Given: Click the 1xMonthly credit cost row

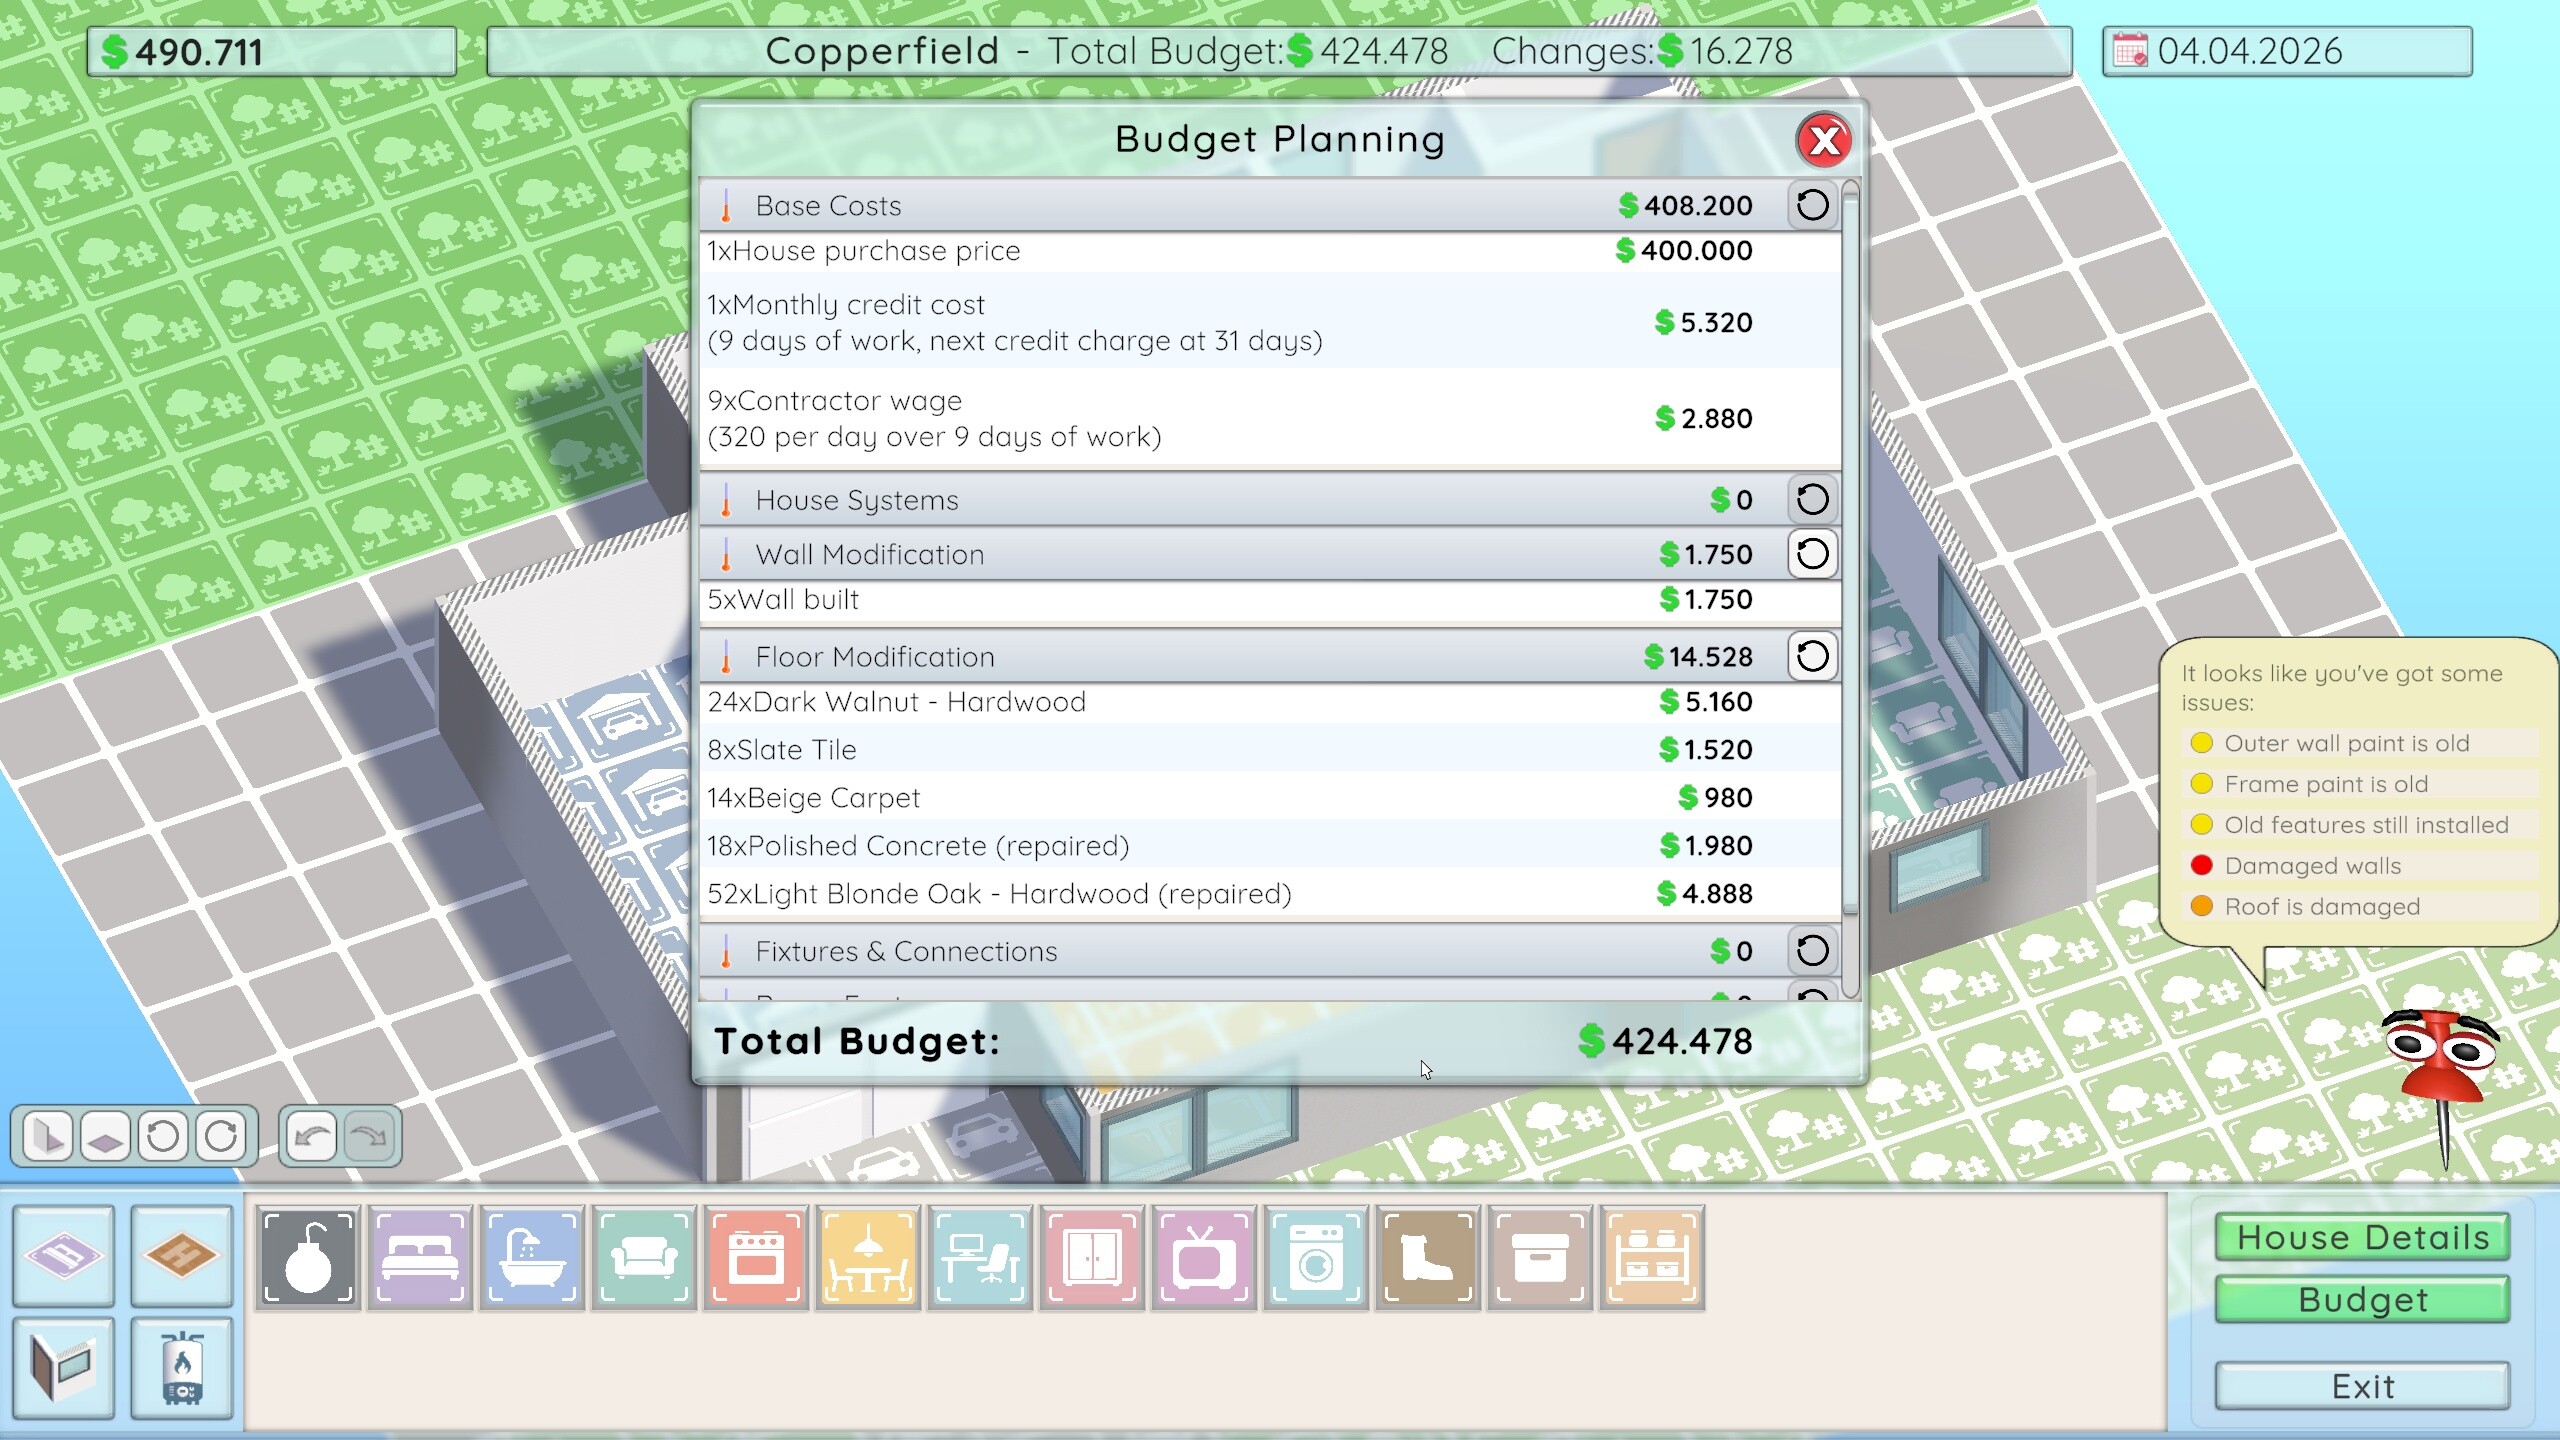Looking at the screenshot, I should point(1270,322).
